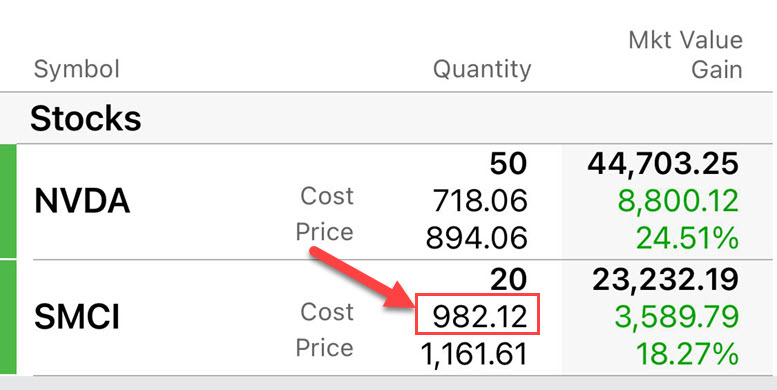The width and height of the screenshot is (777, 390).
Task: Click the highlighted SMCI cost 982.12
Action: [x=477, y=314]
